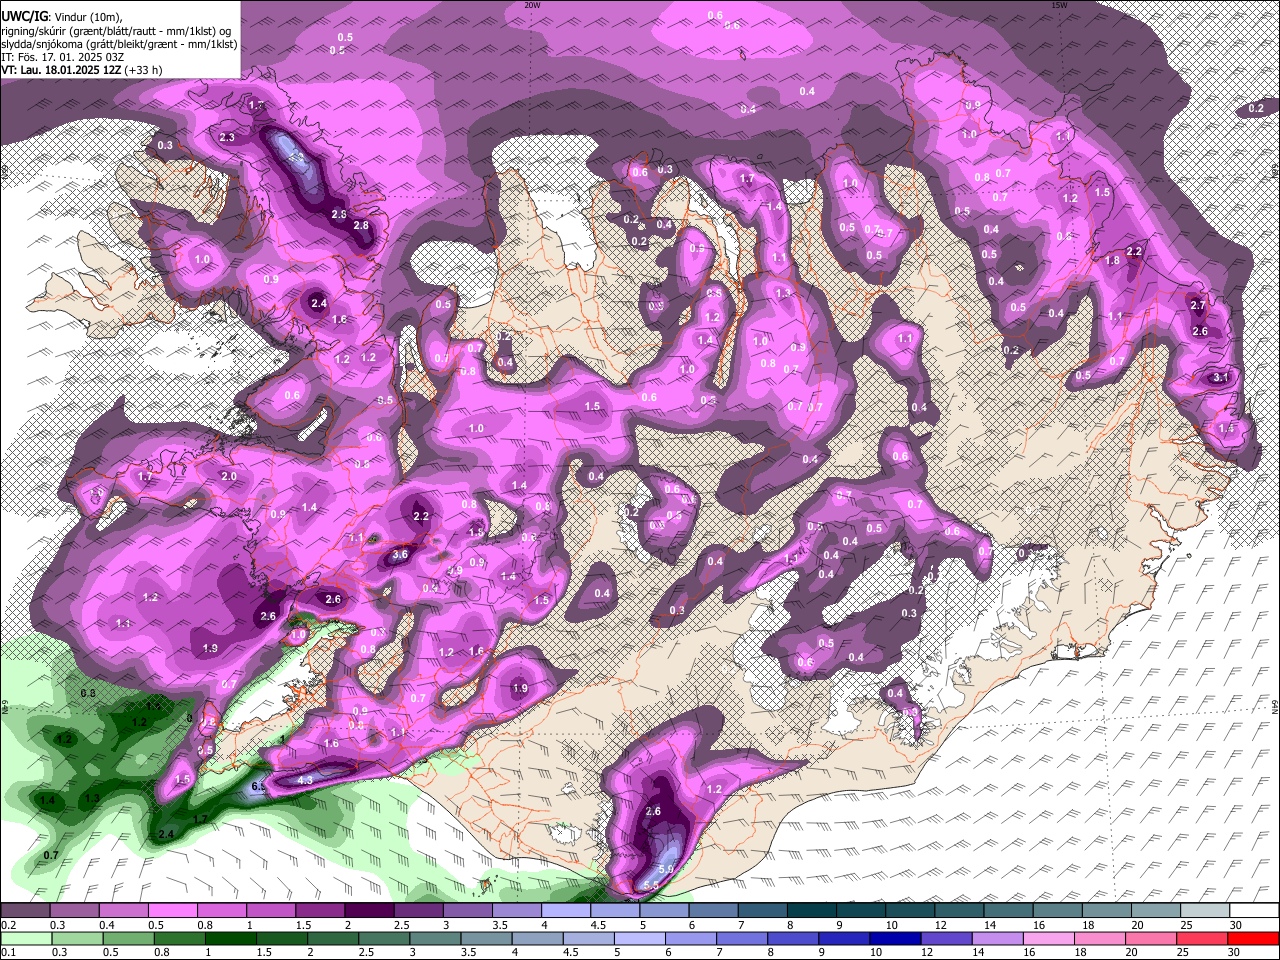
Task: Click the darkest purple swatch starting at 2
Action: tap(369, 911)
